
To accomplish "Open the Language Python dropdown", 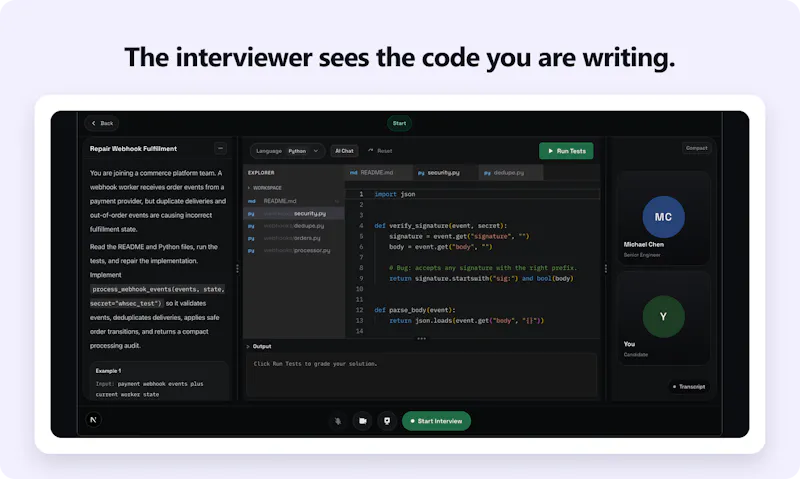I will click(x=287, y=151).
